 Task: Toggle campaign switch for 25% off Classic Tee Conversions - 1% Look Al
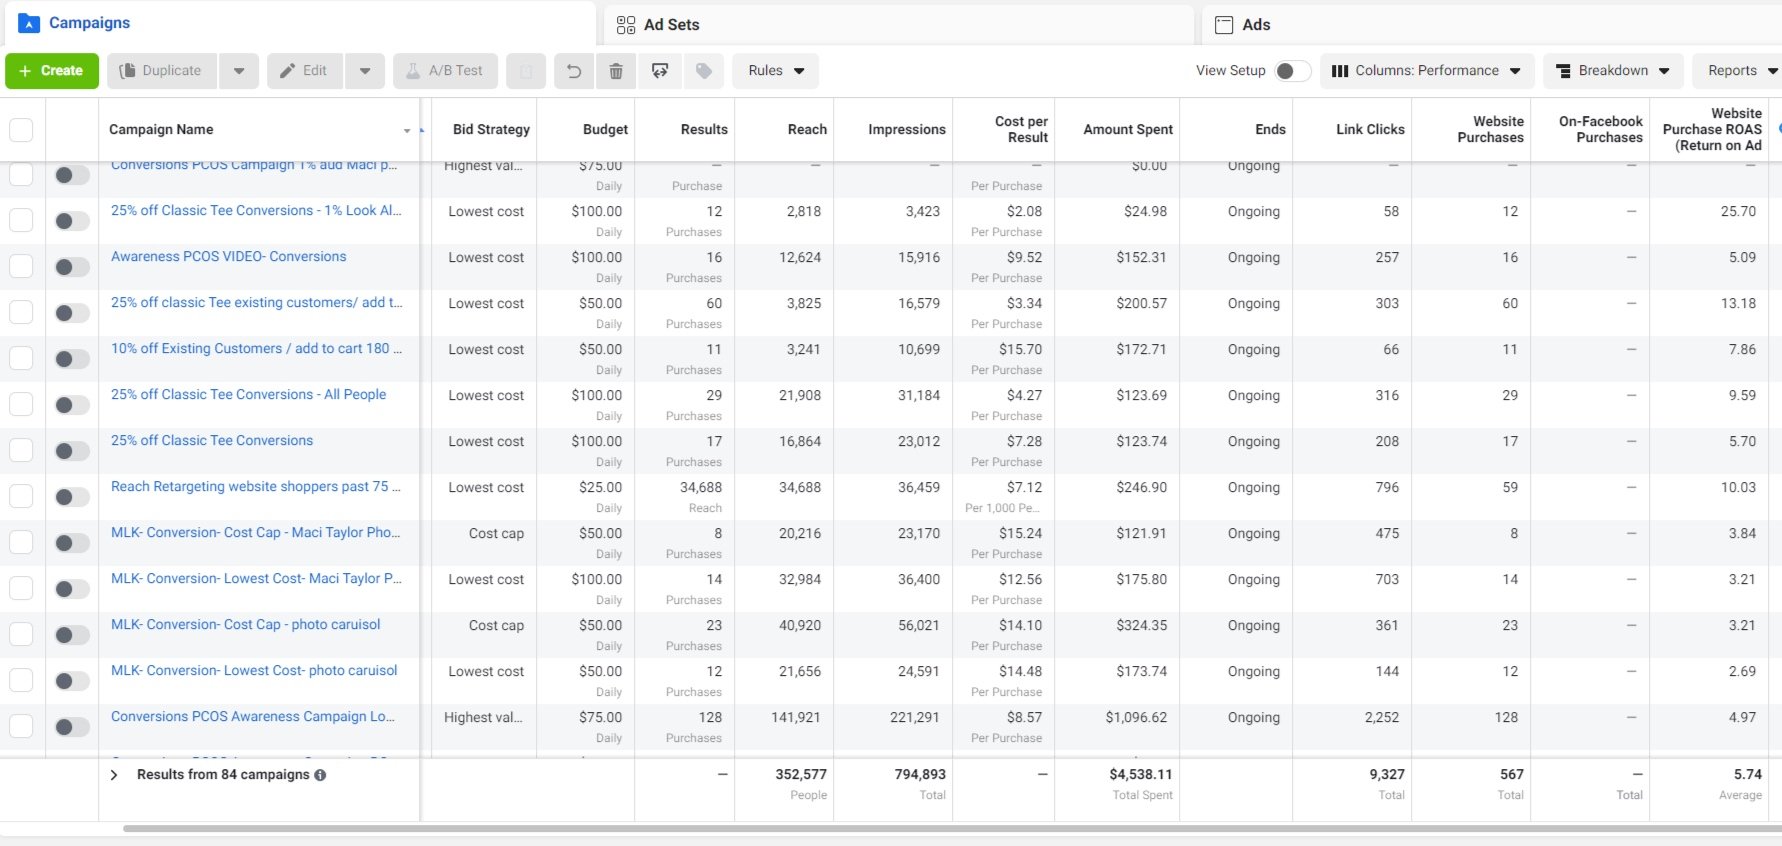click(72, 221)
